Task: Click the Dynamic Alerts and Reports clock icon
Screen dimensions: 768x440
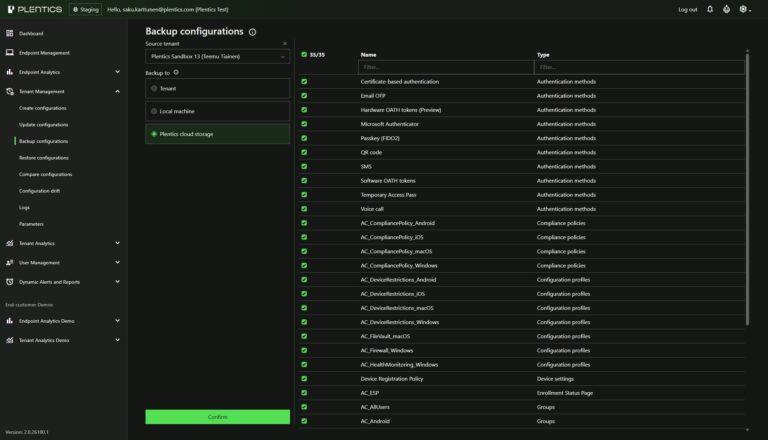Action: point(10,282)
